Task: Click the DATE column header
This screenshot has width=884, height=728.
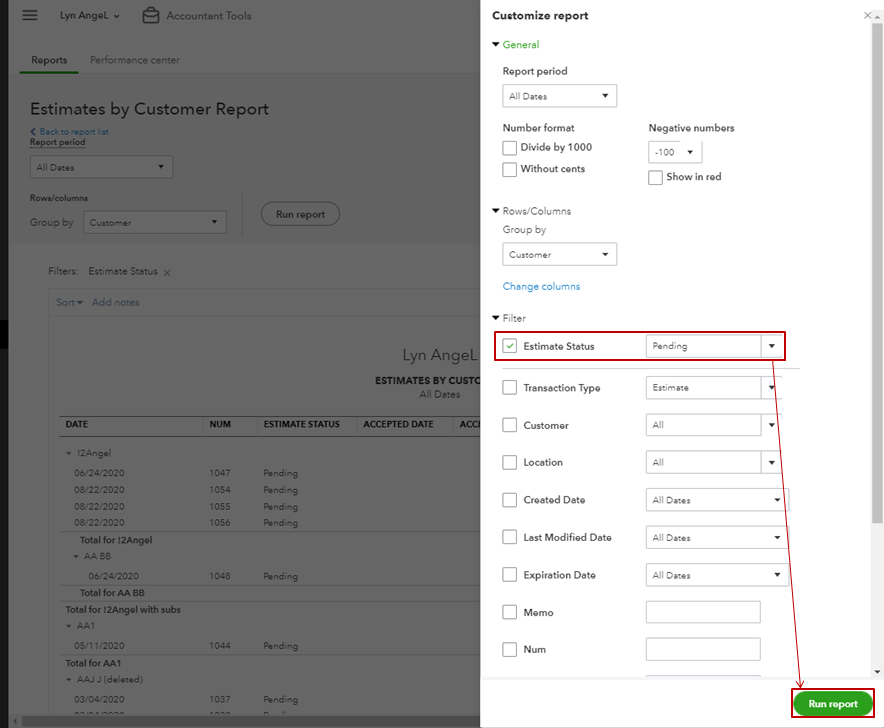Action: (x=77, y=424)
